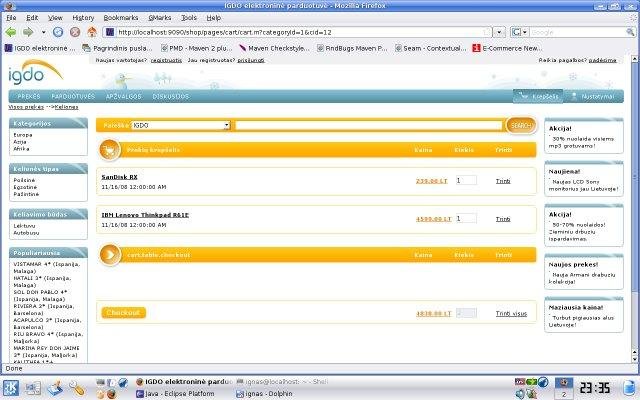Open IBM Lenovo Thinkpad R61E product link
Image resolution: width=640 pixels, height=400 pixels.
[145, 215]
